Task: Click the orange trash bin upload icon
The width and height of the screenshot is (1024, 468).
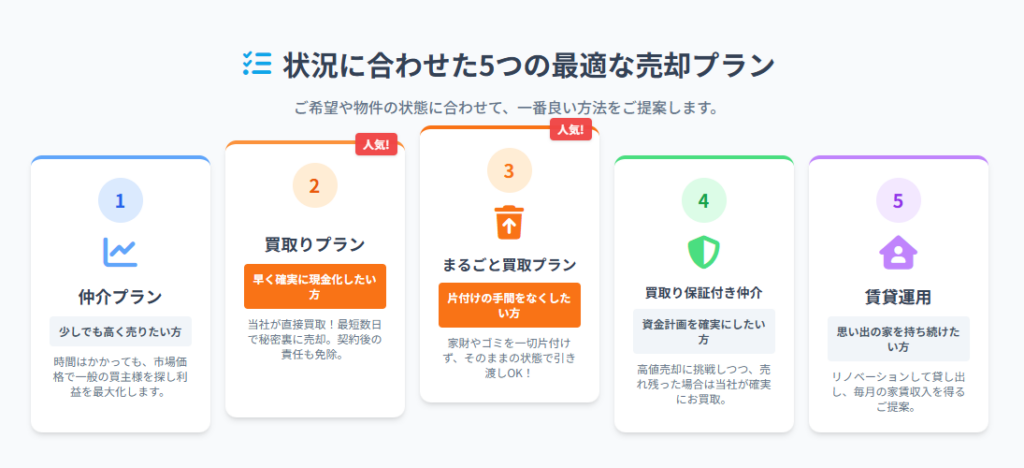Action: pos(509,222)
